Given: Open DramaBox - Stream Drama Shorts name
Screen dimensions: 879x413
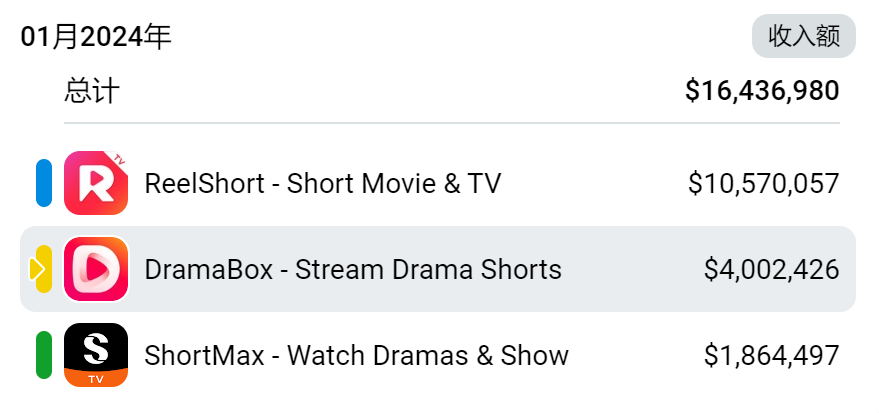Looking at the screenshot, I should click(x=353, y=270).
